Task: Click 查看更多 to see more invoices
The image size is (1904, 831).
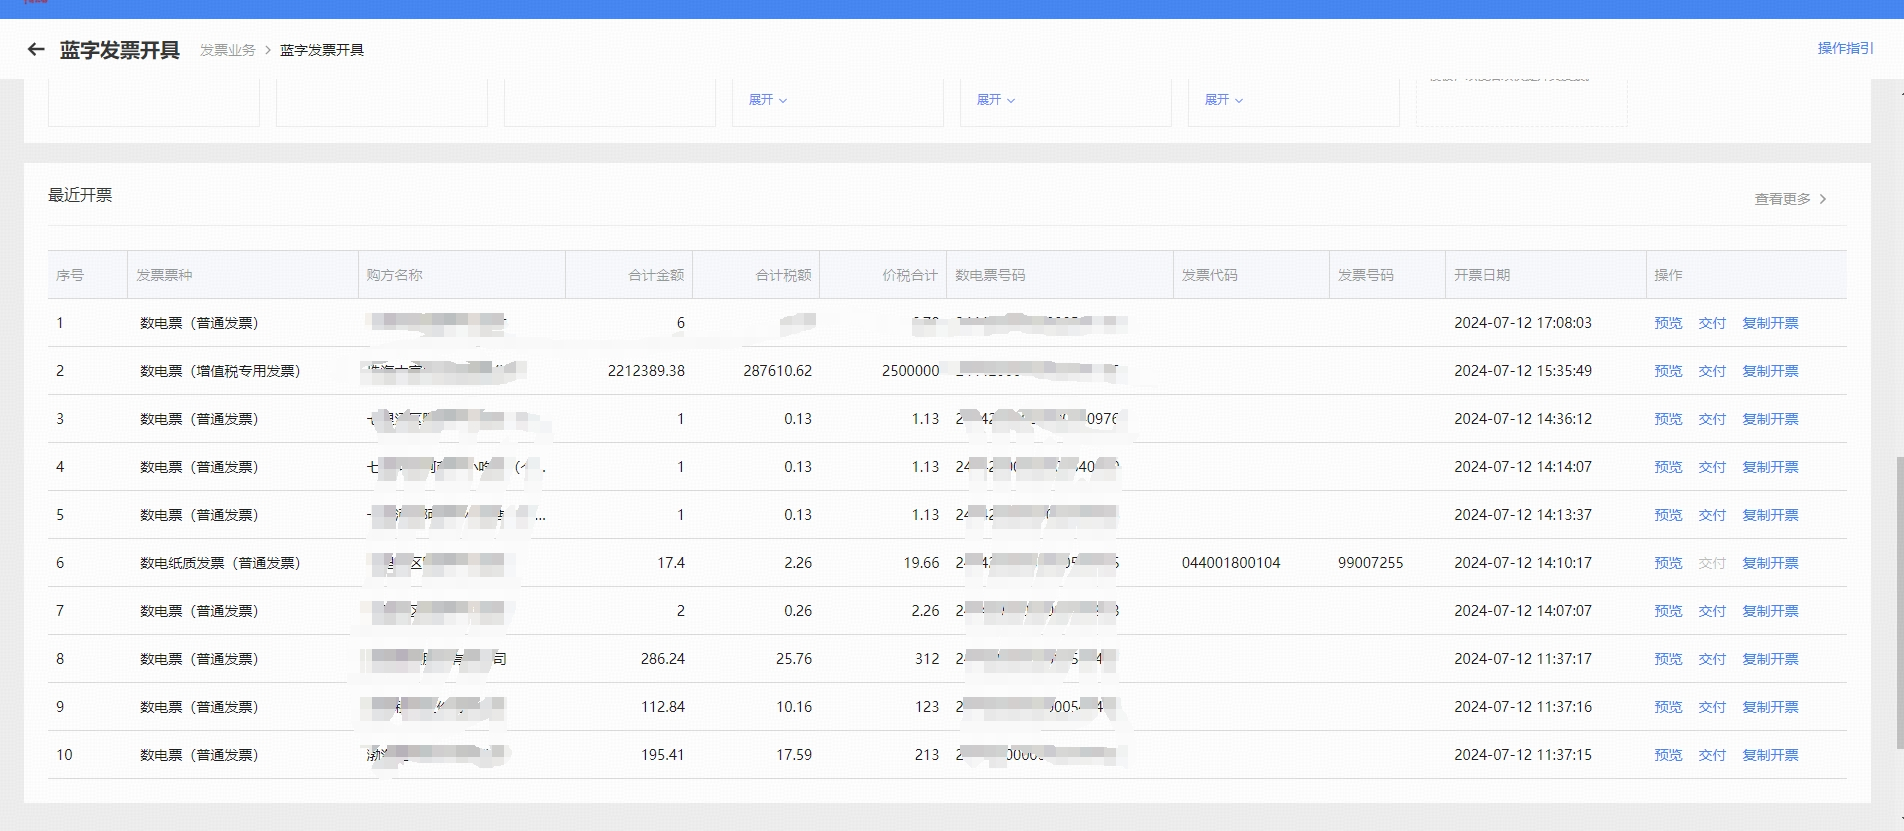Action: coord(1790,199)
